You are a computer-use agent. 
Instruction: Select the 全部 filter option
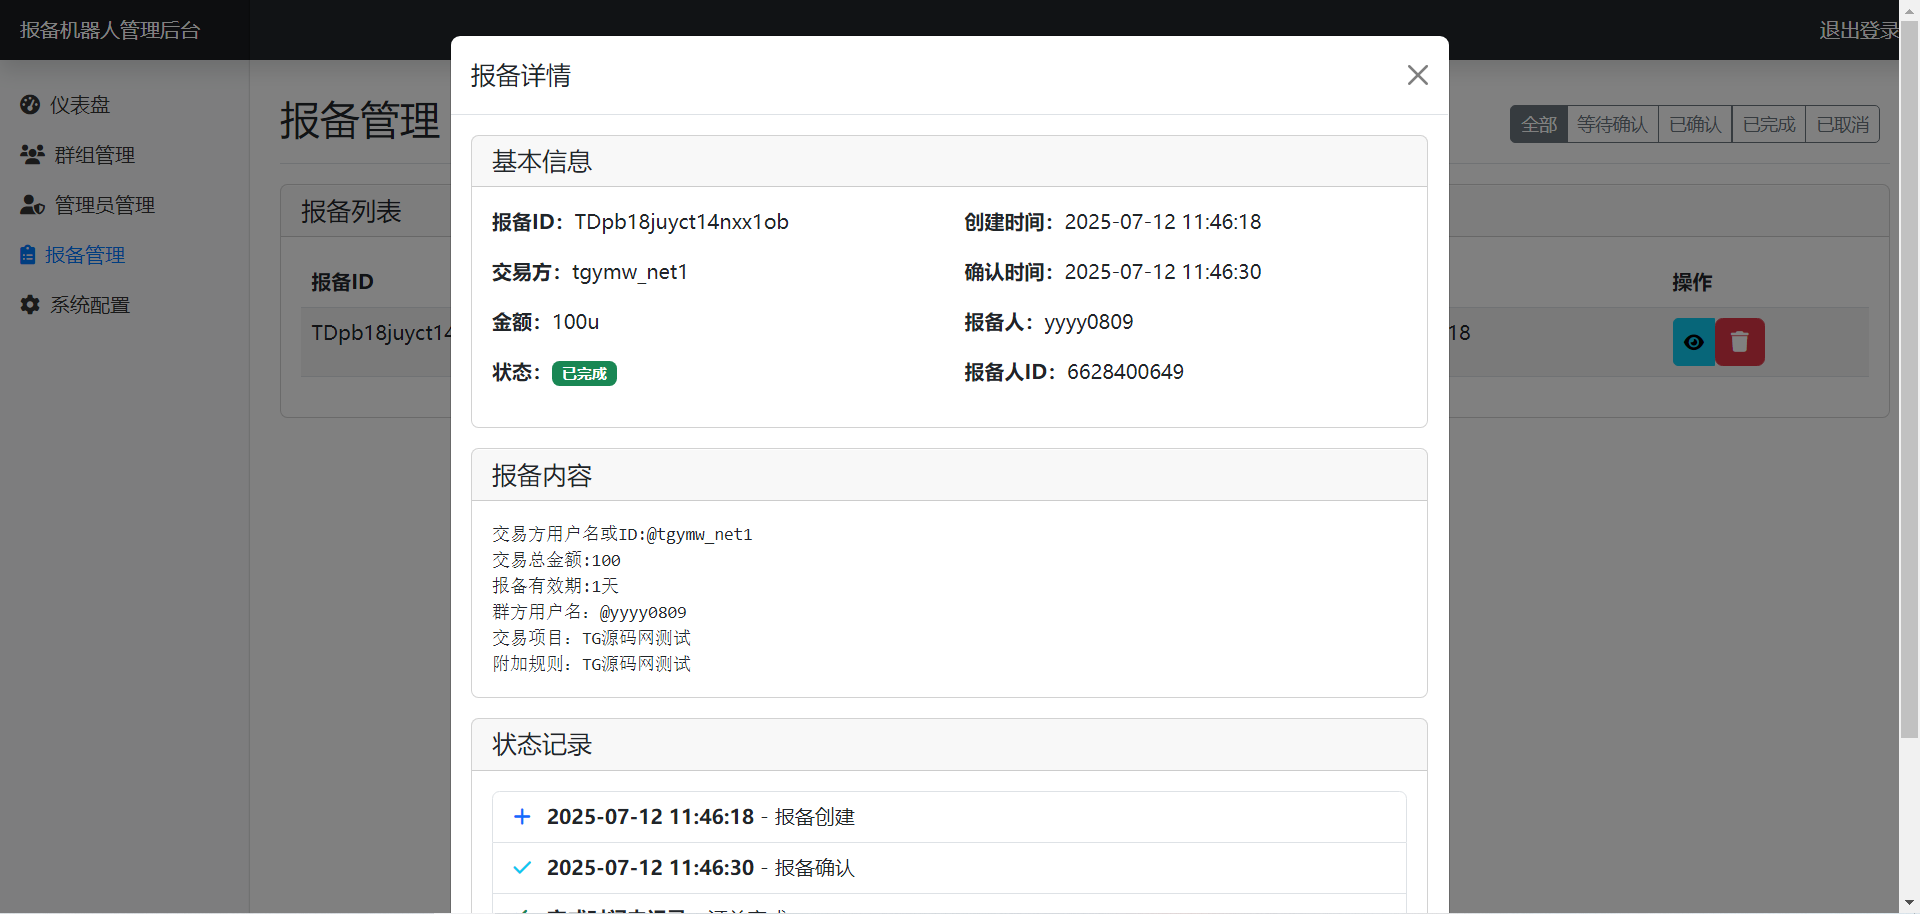point(1538,125)
